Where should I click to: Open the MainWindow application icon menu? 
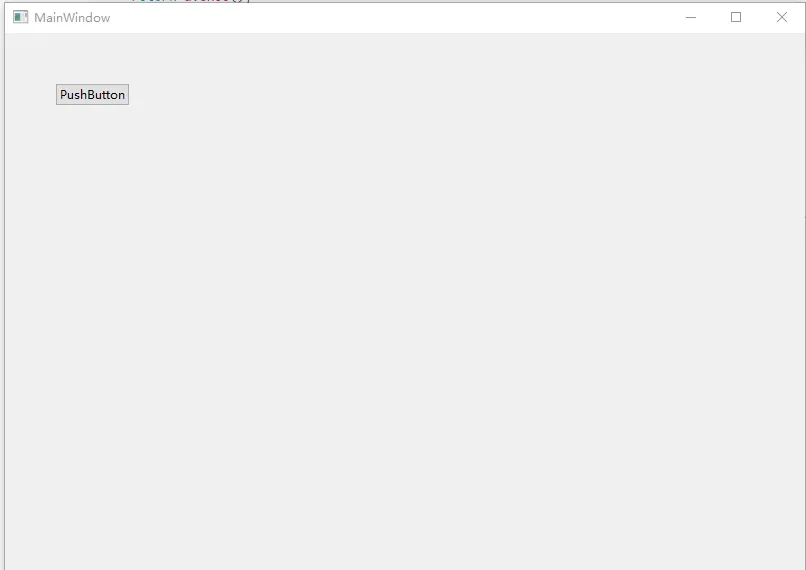(21, 17)
